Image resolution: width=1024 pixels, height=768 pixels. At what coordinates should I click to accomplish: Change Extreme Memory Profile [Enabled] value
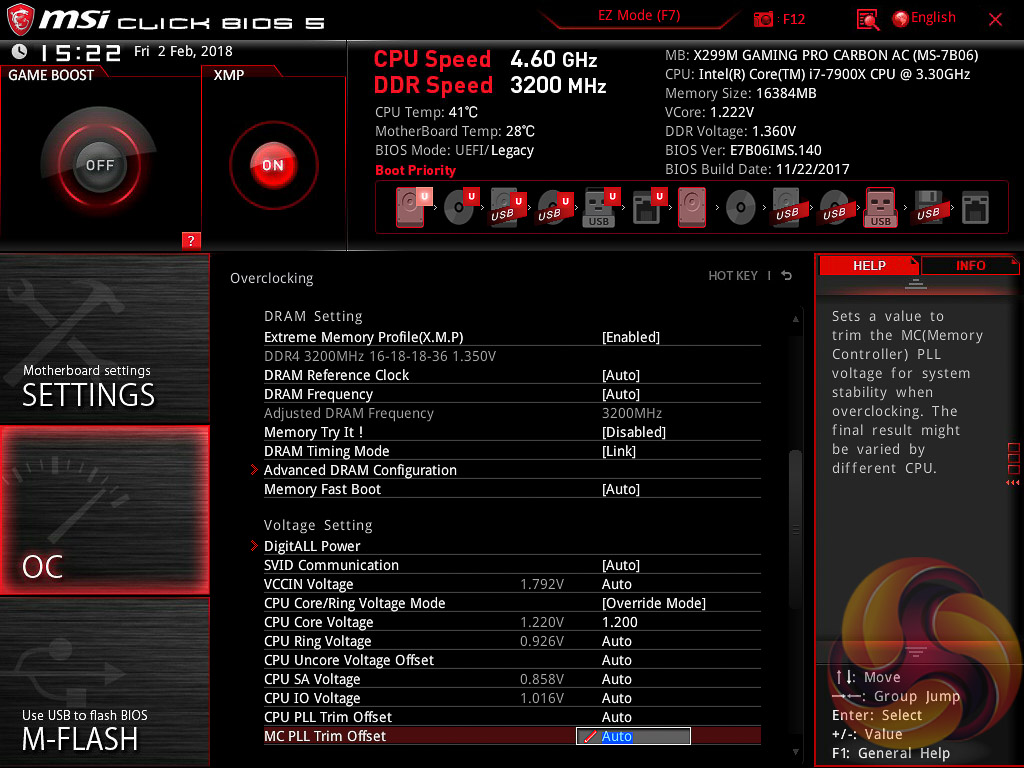(630, 337)
